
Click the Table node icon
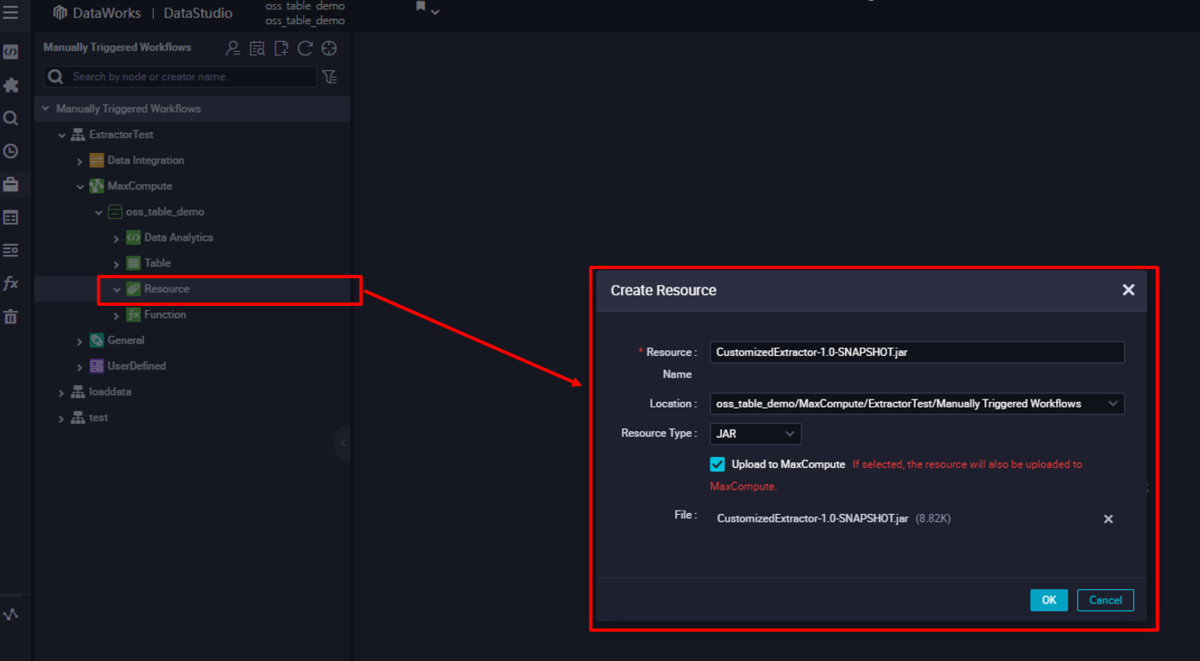point(133,263)
